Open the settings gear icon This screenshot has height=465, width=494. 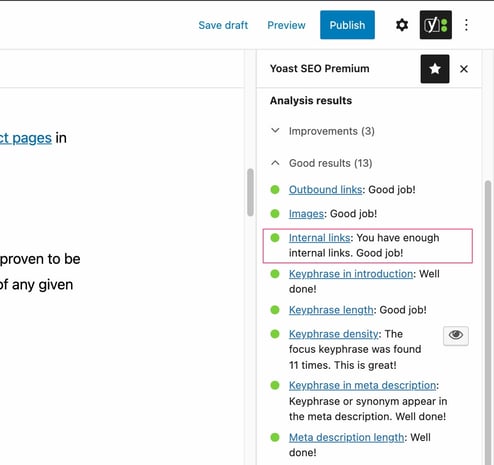[402, 25]
